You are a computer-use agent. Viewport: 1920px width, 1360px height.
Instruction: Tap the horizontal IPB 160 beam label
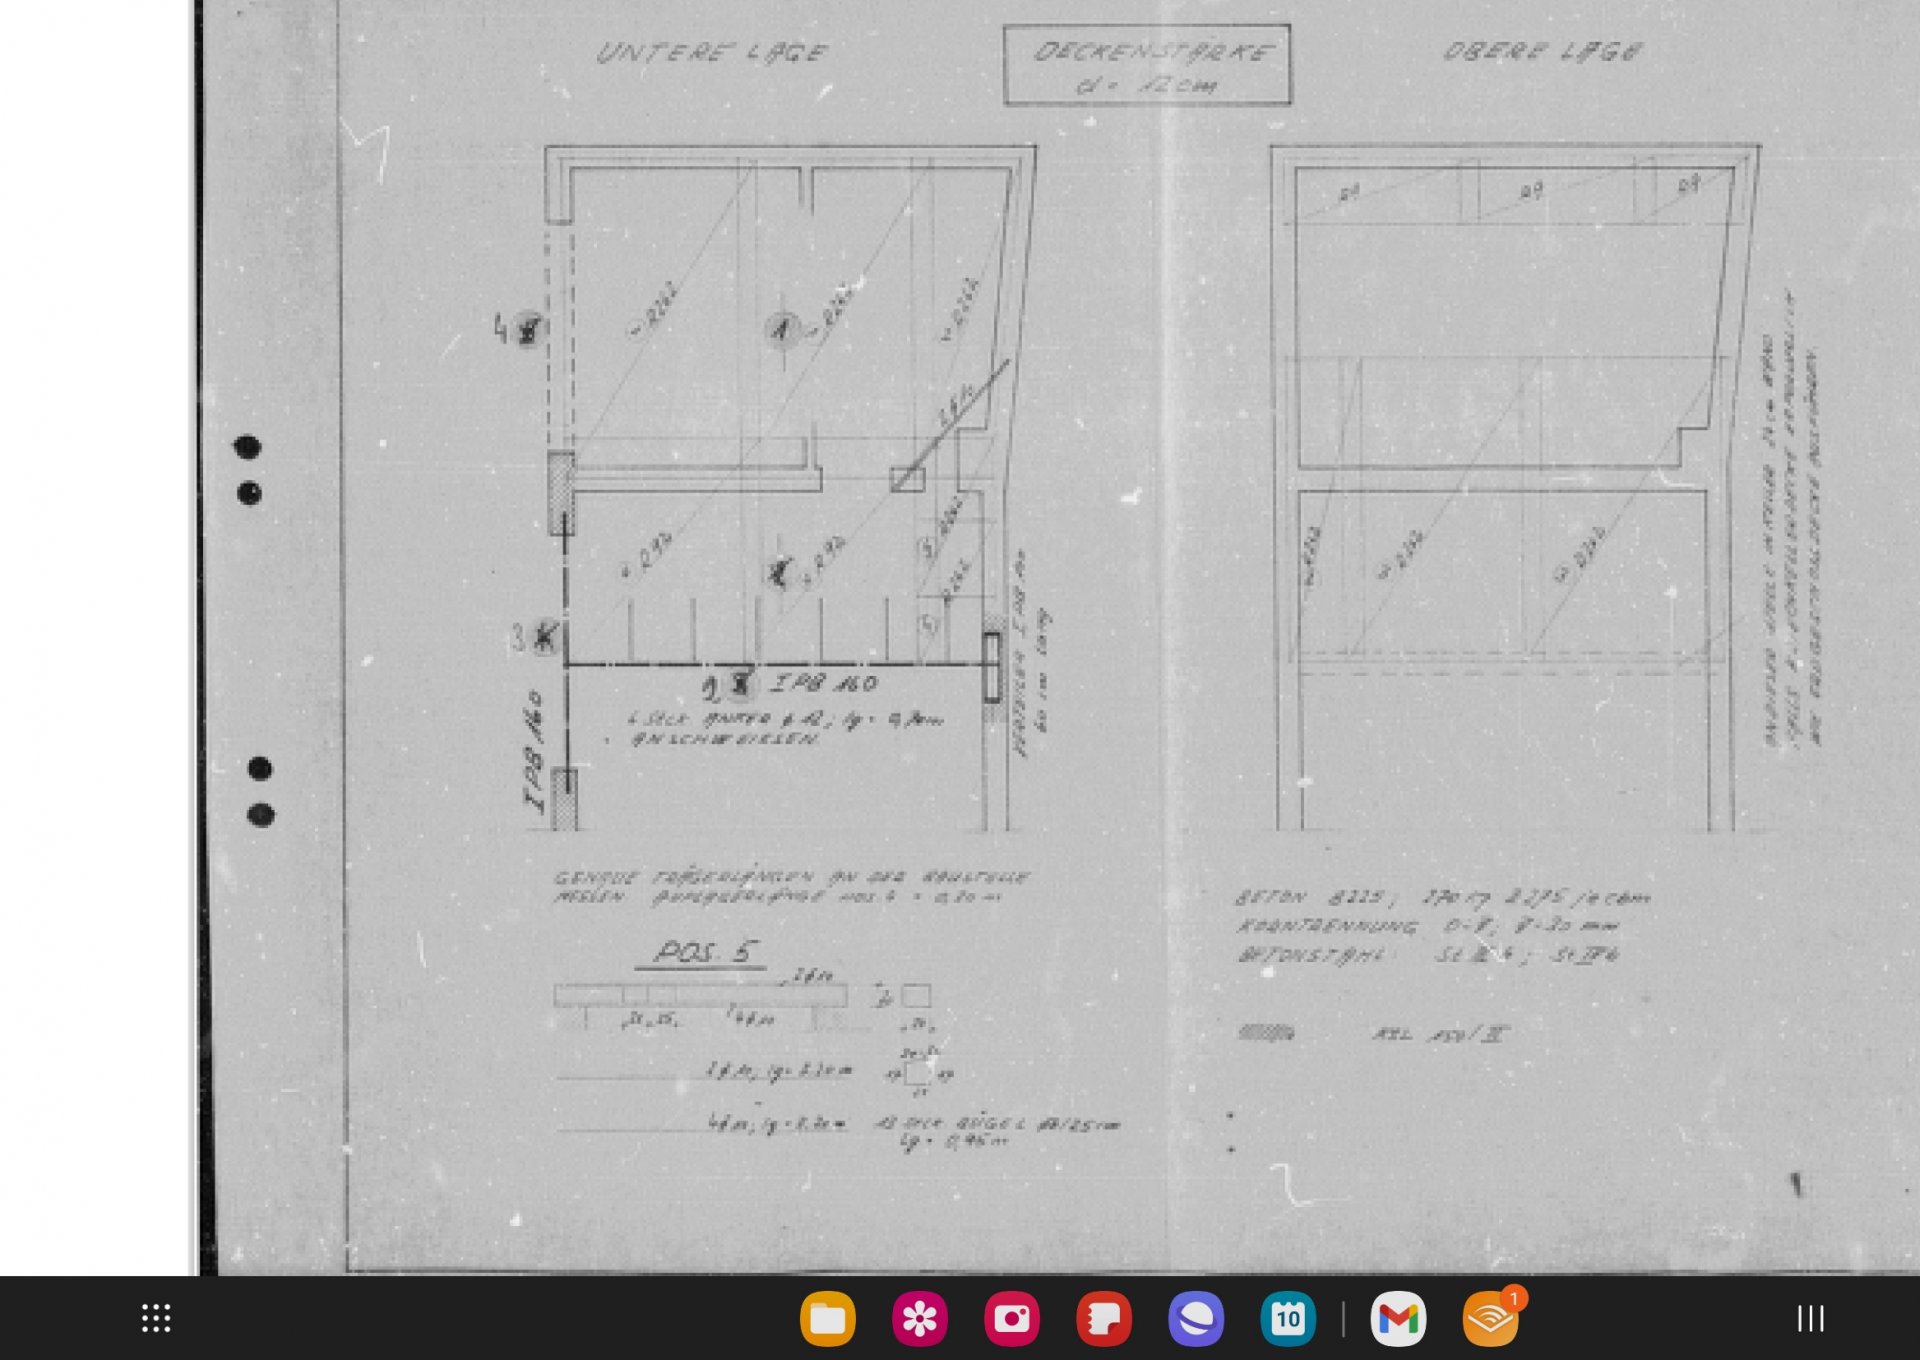(x=825, y=684)
